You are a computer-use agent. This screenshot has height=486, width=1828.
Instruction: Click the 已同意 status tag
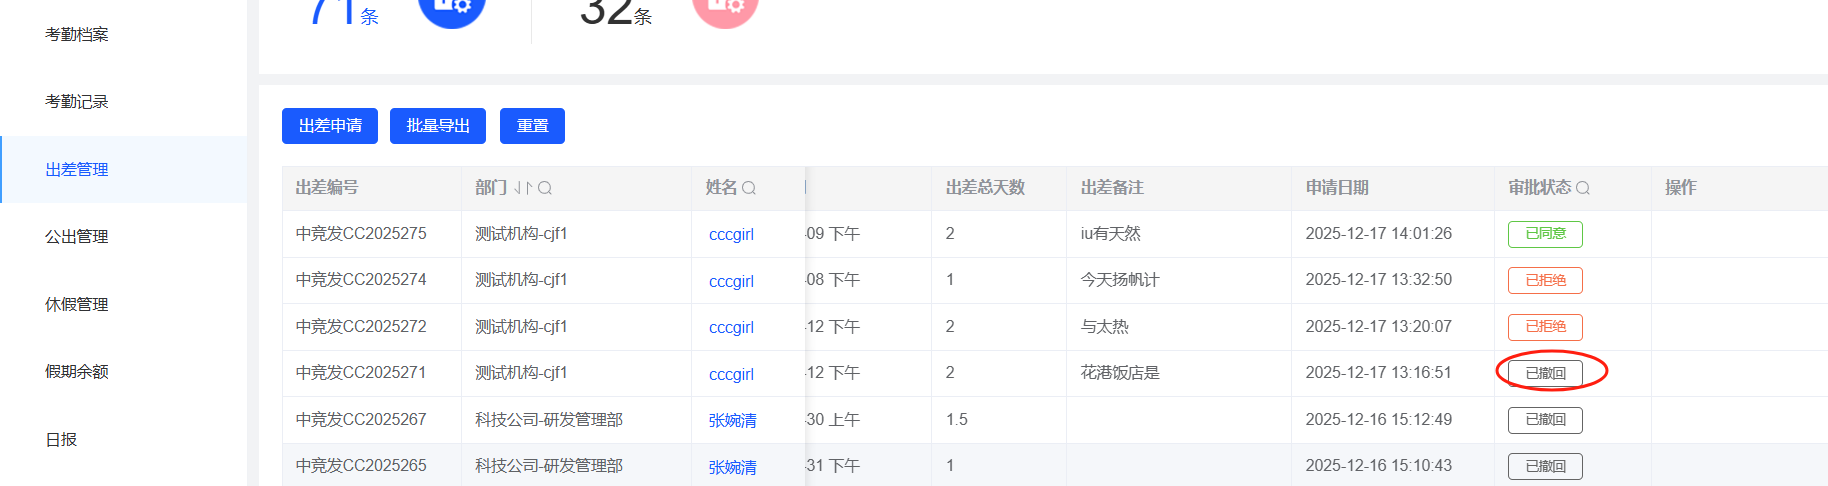1545,234
